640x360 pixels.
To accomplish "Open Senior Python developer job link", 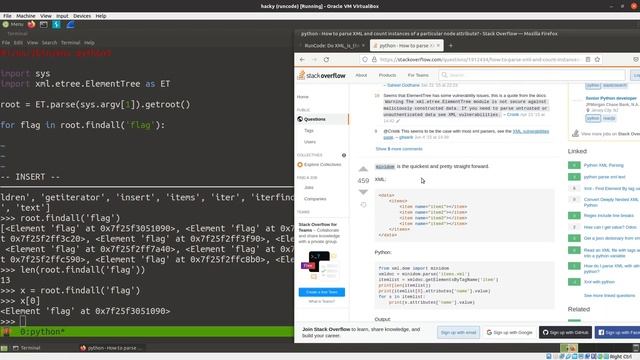I will (x=611, y=98).
